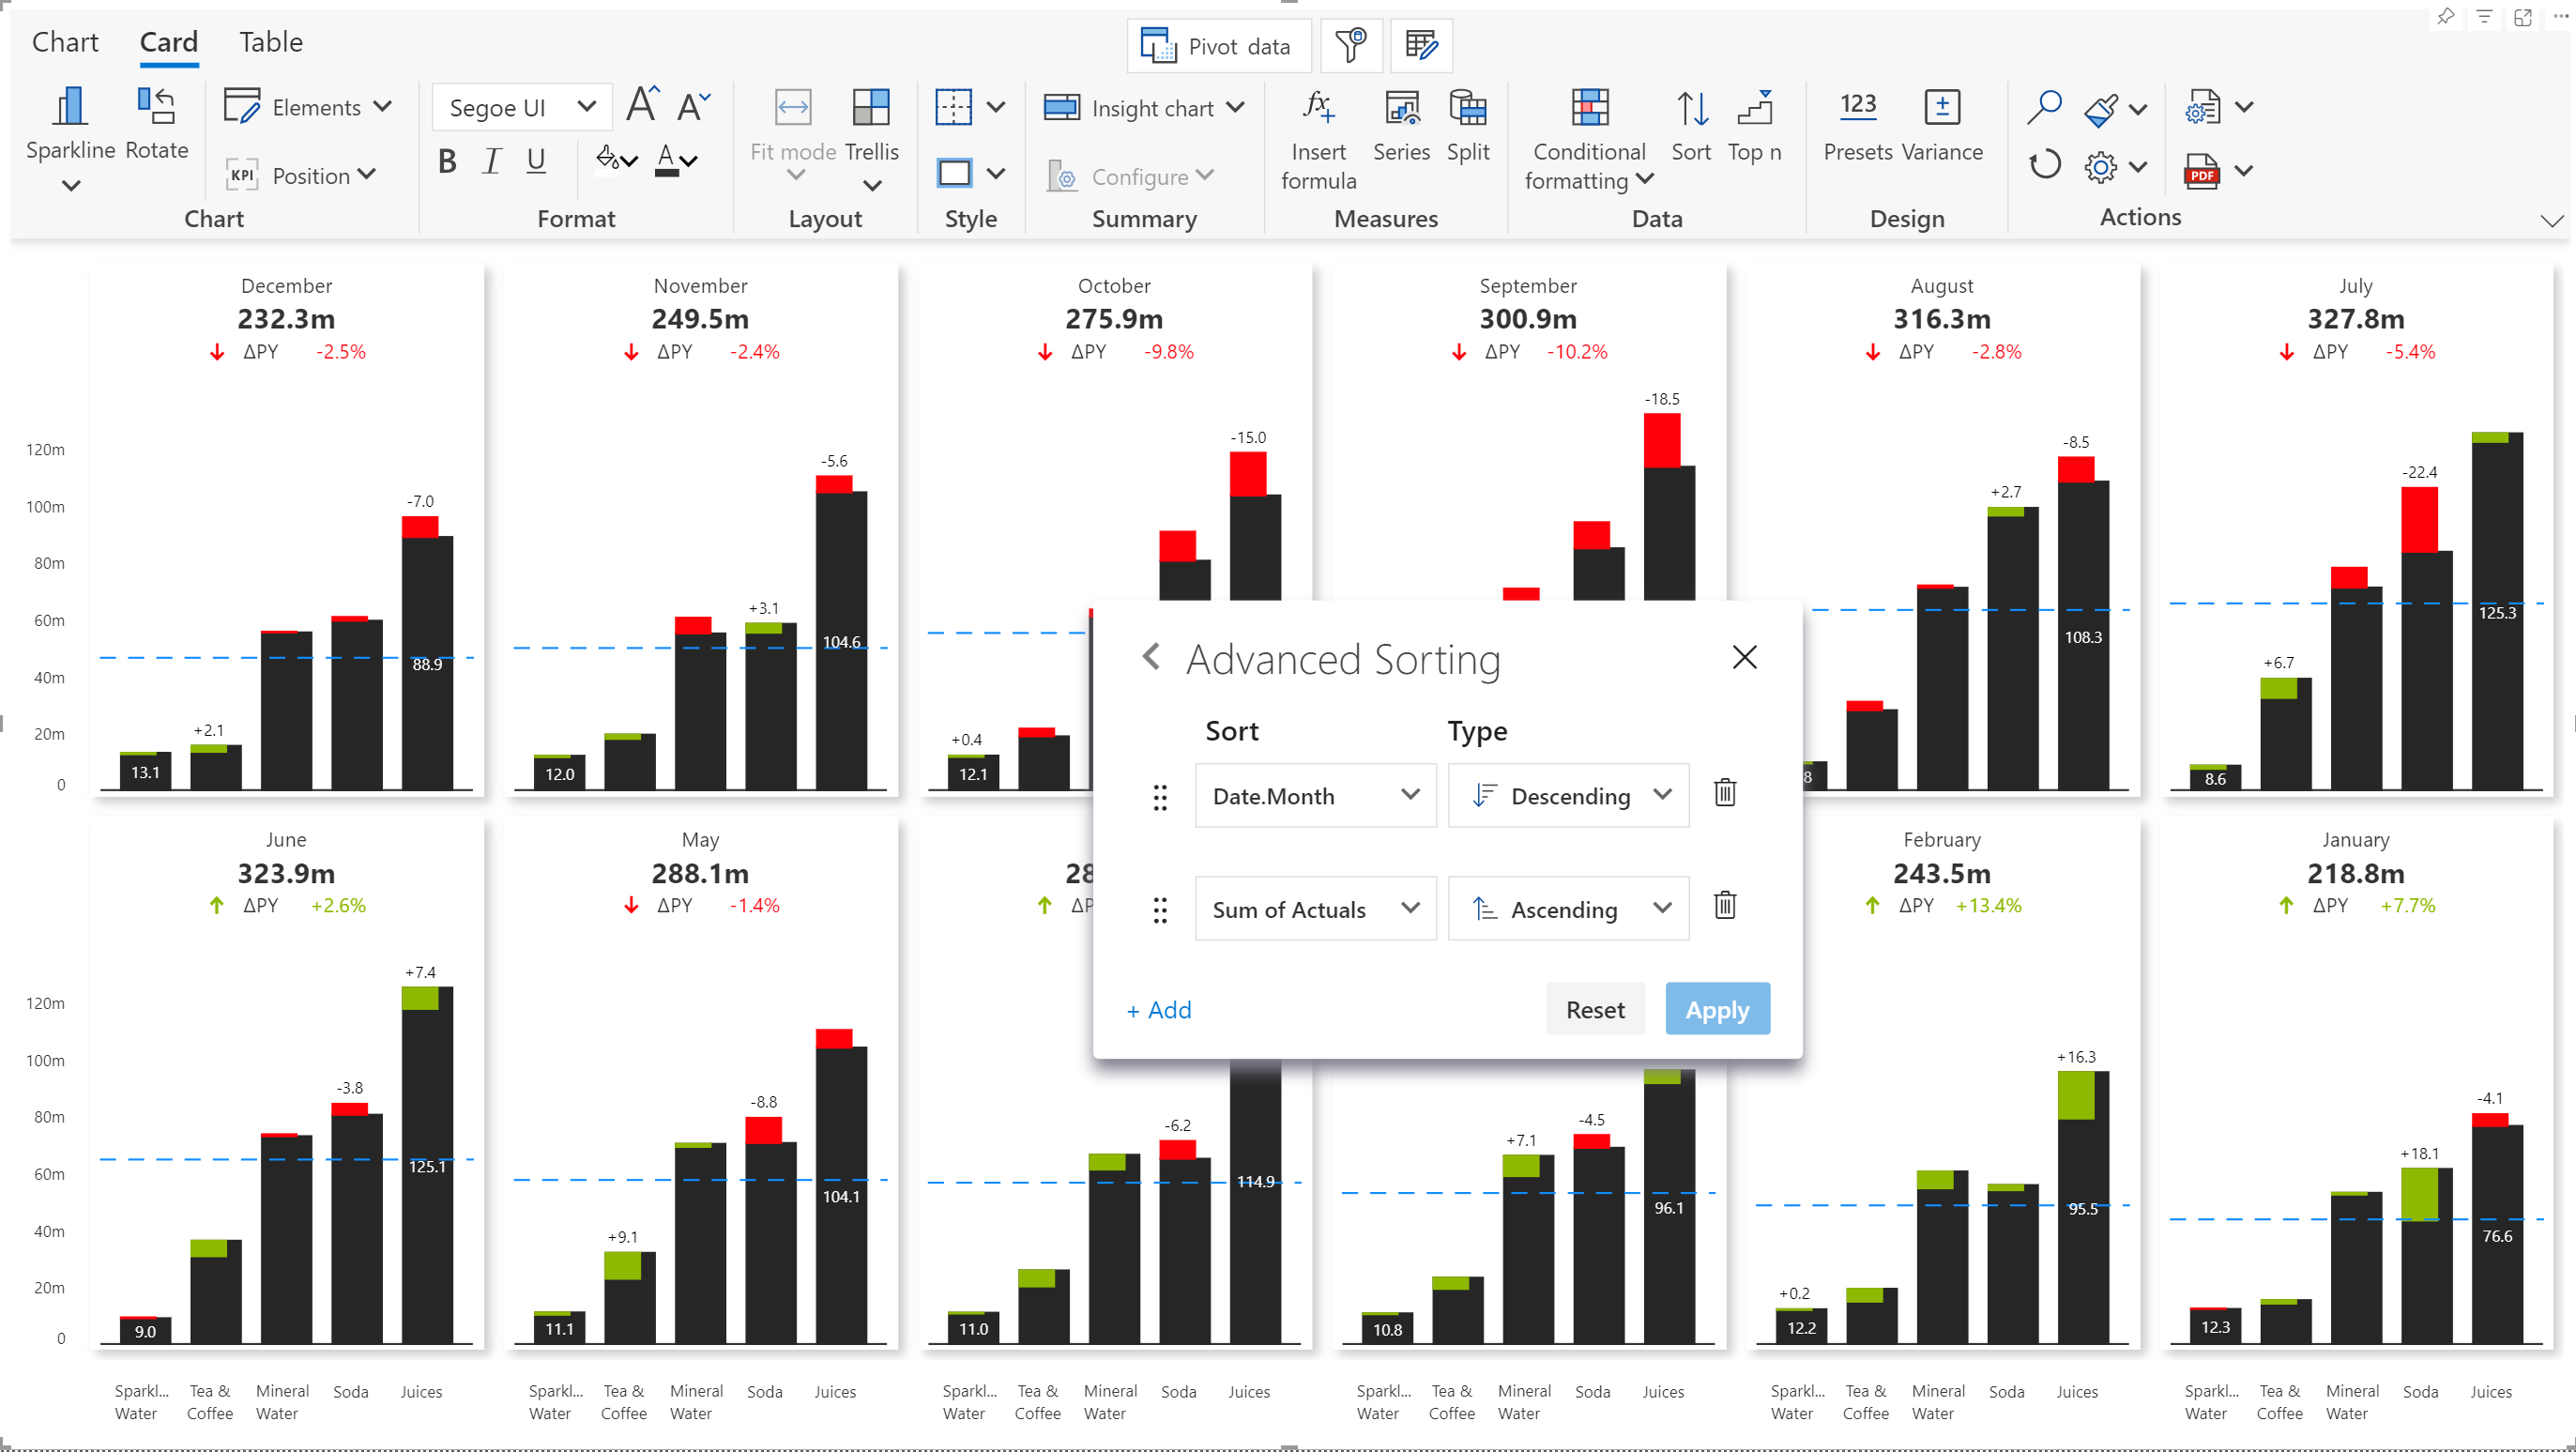Expand the Segoe UI font dropdown

(x=586, y=107)
